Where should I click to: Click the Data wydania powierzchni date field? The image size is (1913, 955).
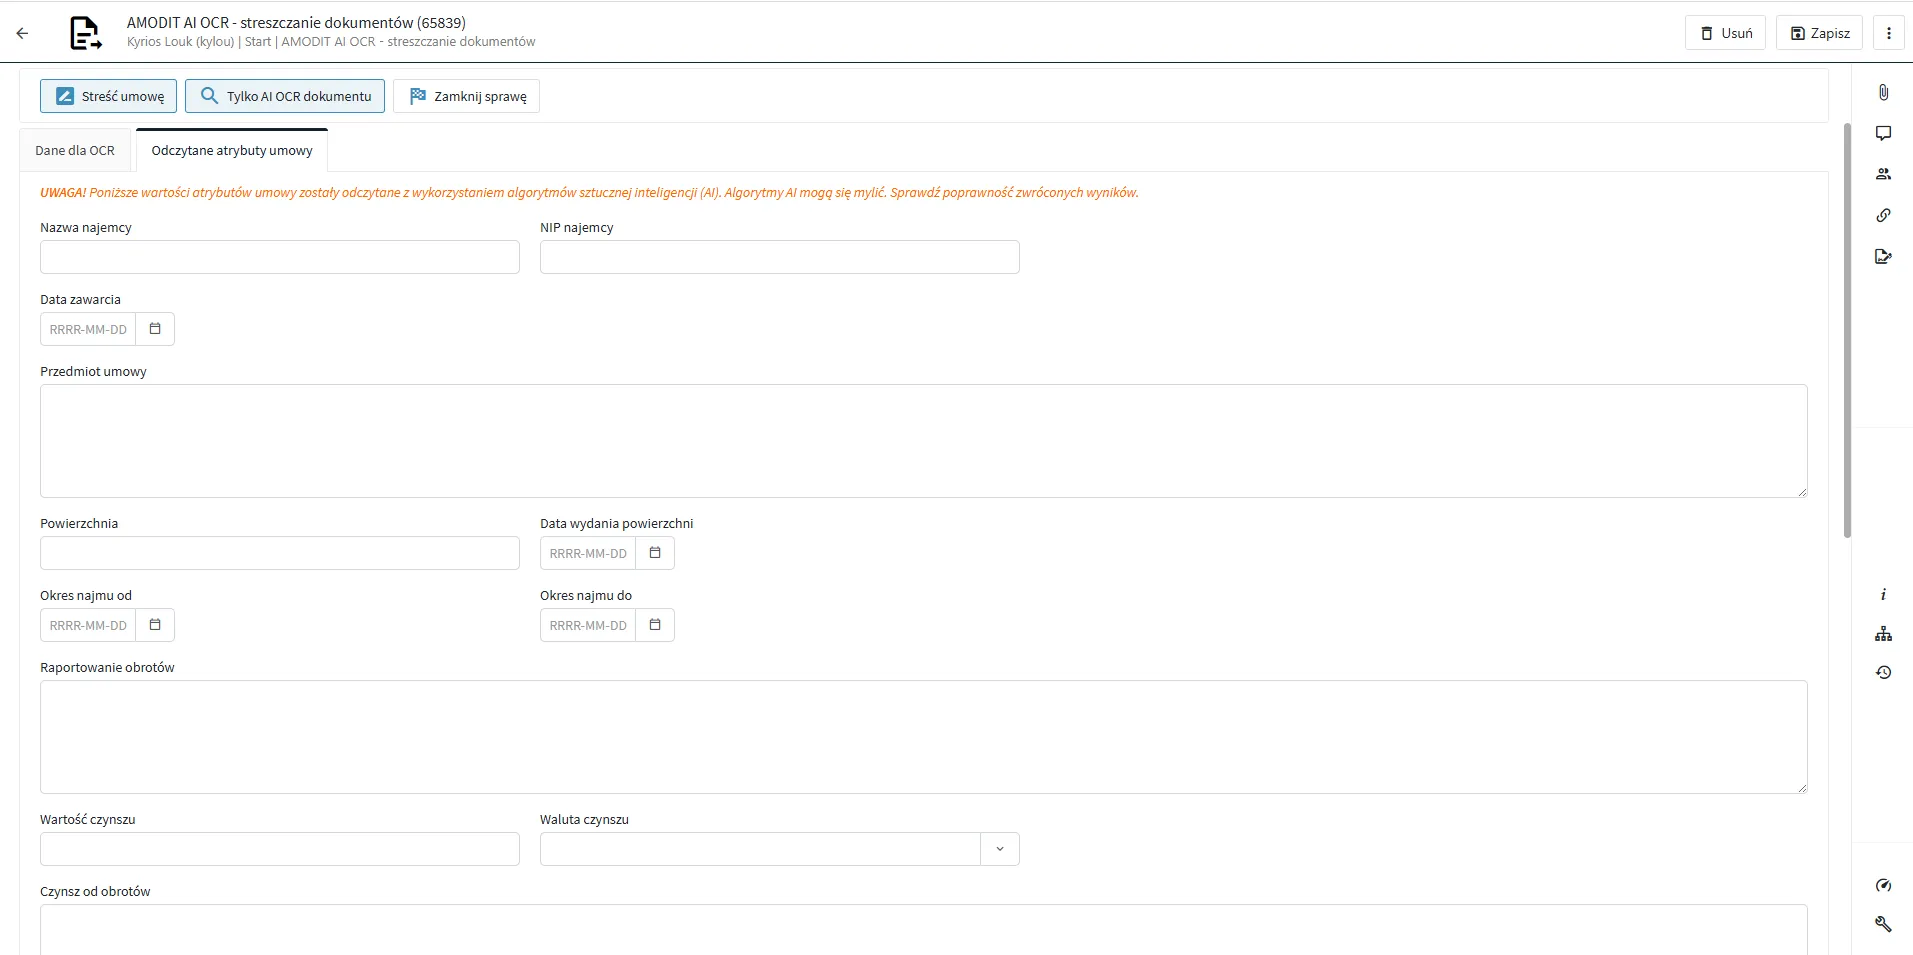coord(588,553)
